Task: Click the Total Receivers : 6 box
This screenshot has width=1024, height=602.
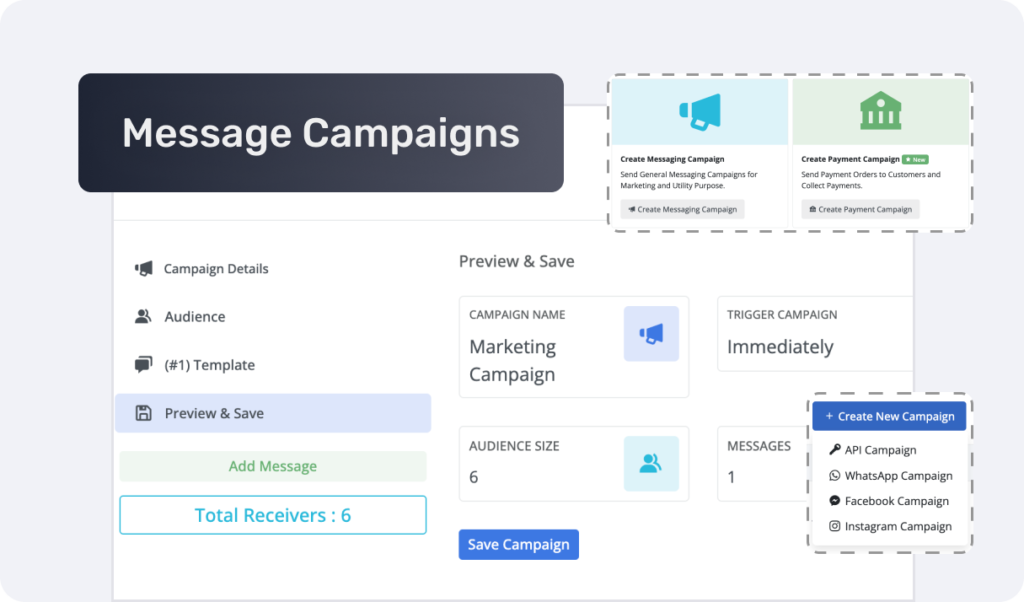Action: point(273,515)
